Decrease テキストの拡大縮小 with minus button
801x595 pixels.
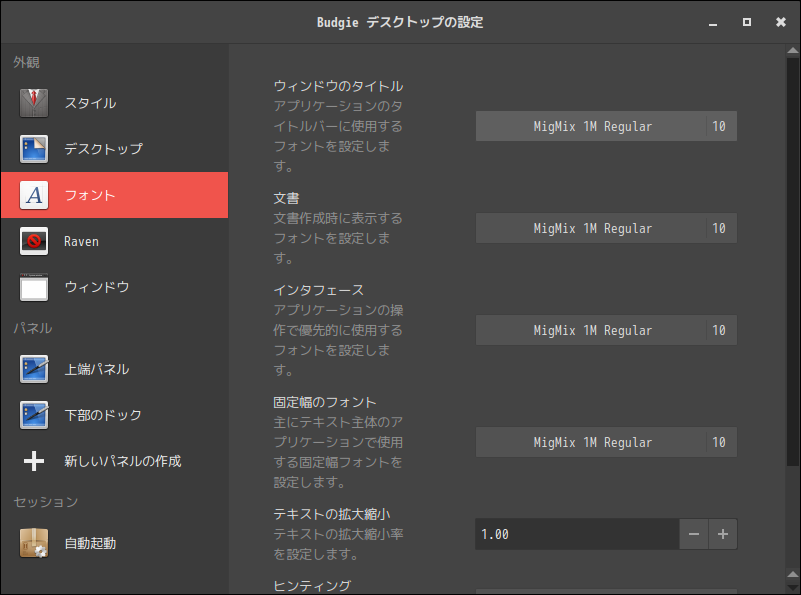click(x=694, y=534)
